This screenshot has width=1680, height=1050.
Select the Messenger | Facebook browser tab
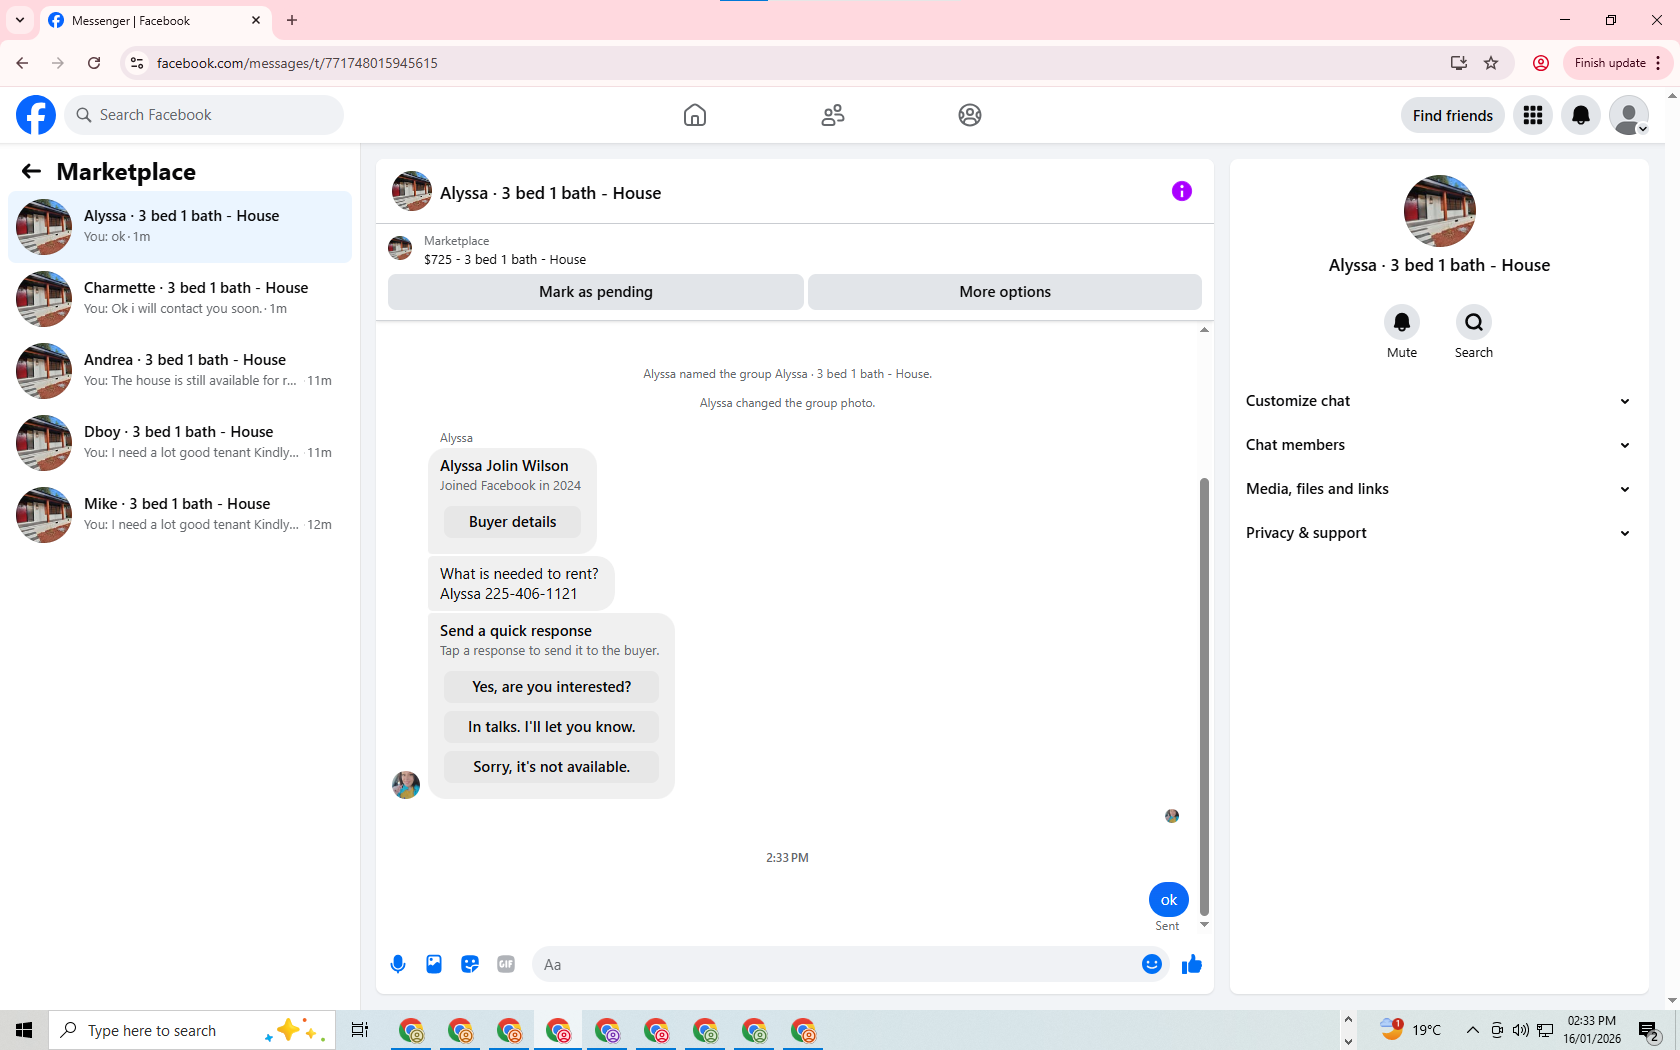click(155, 21)
